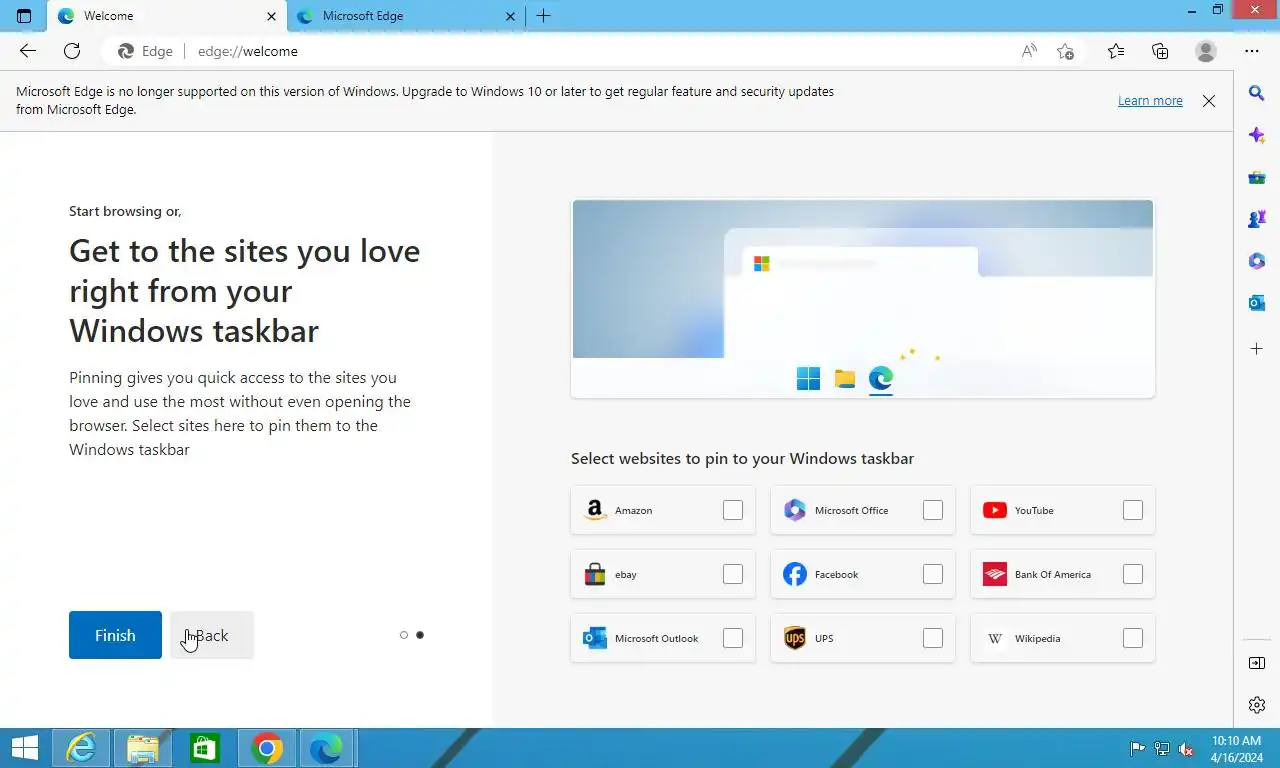Open the Collections icon

pyautogui.click(x=1160, y=51)
